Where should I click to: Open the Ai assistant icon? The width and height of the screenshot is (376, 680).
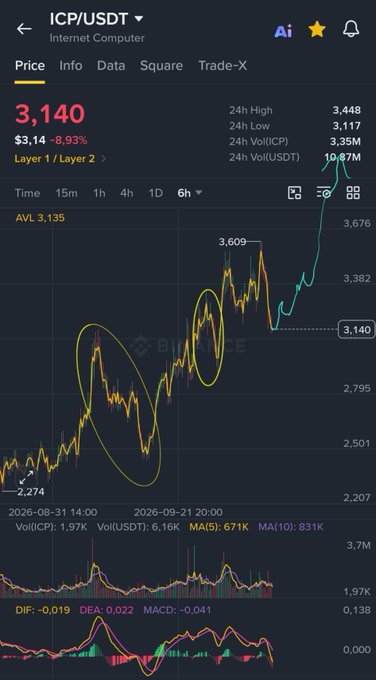(283, 31)
